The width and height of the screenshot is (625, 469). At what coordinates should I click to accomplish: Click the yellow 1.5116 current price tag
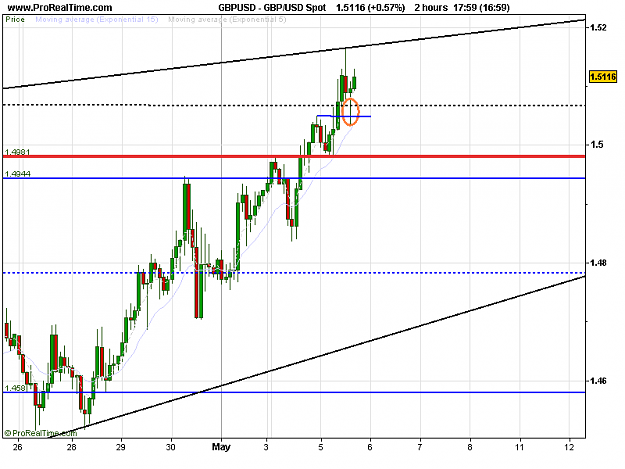click(x=603, y=77)
